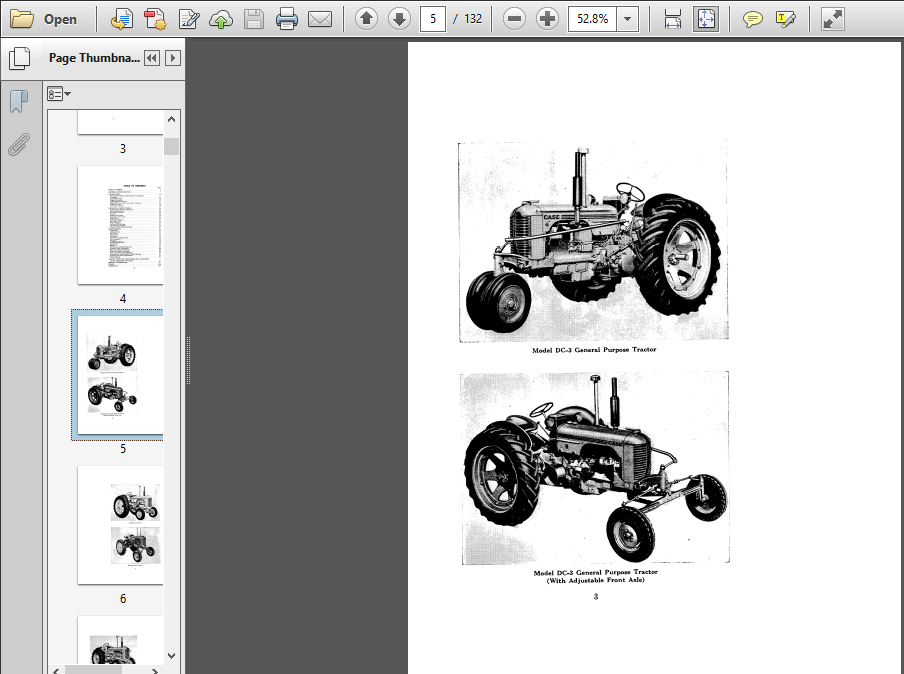Click thumbnail scrollbar up arrow

171,119
